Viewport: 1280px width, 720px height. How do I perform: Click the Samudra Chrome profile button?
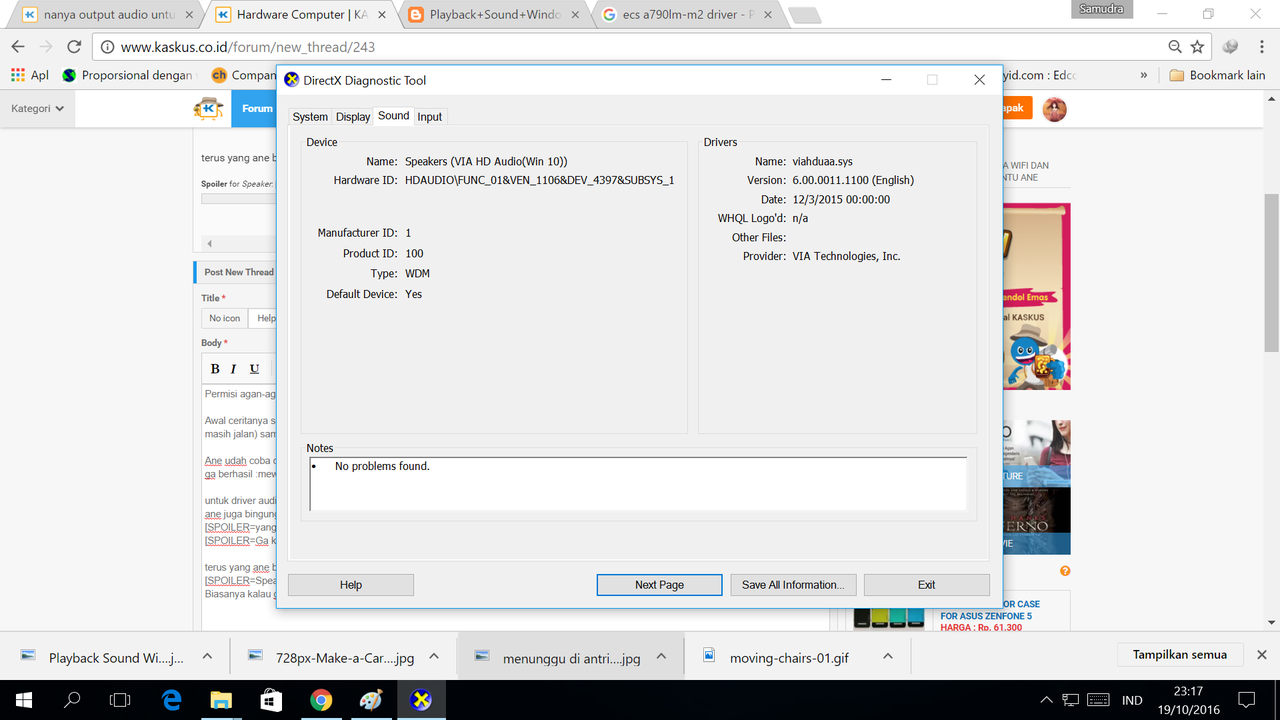click(1102, 9)
